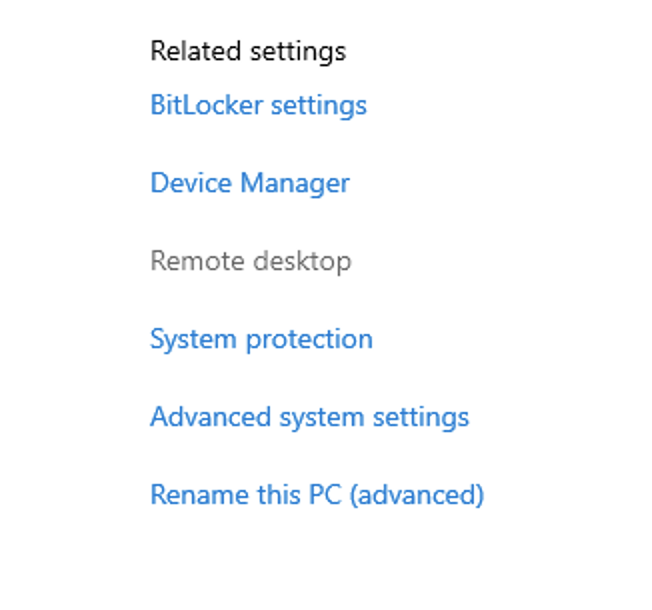The width and height of the screenshot is (652, 610).
Task: Select the System protection hyperlink
Action: [261, 340]
